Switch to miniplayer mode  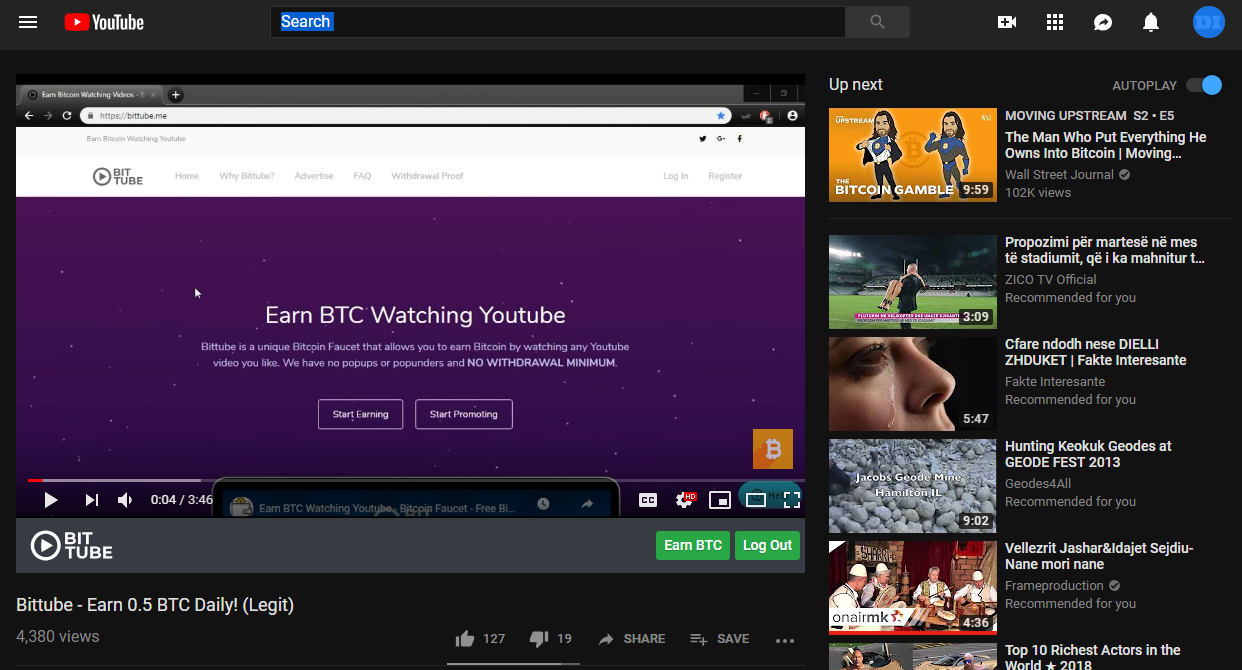click(x=720, y=500)
